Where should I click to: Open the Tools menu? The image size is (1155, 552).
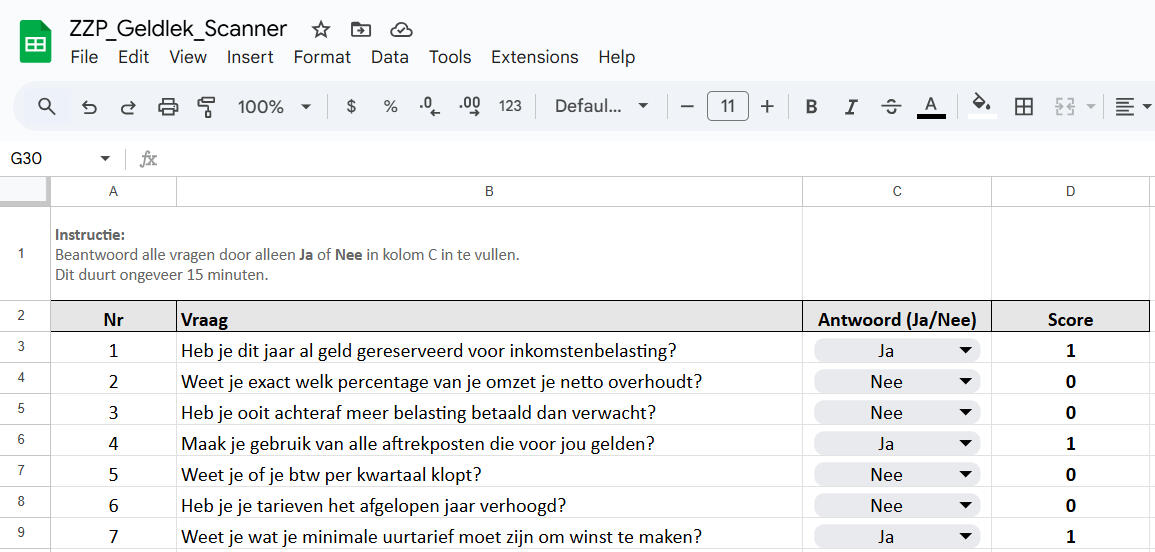(x=450, y=57)
